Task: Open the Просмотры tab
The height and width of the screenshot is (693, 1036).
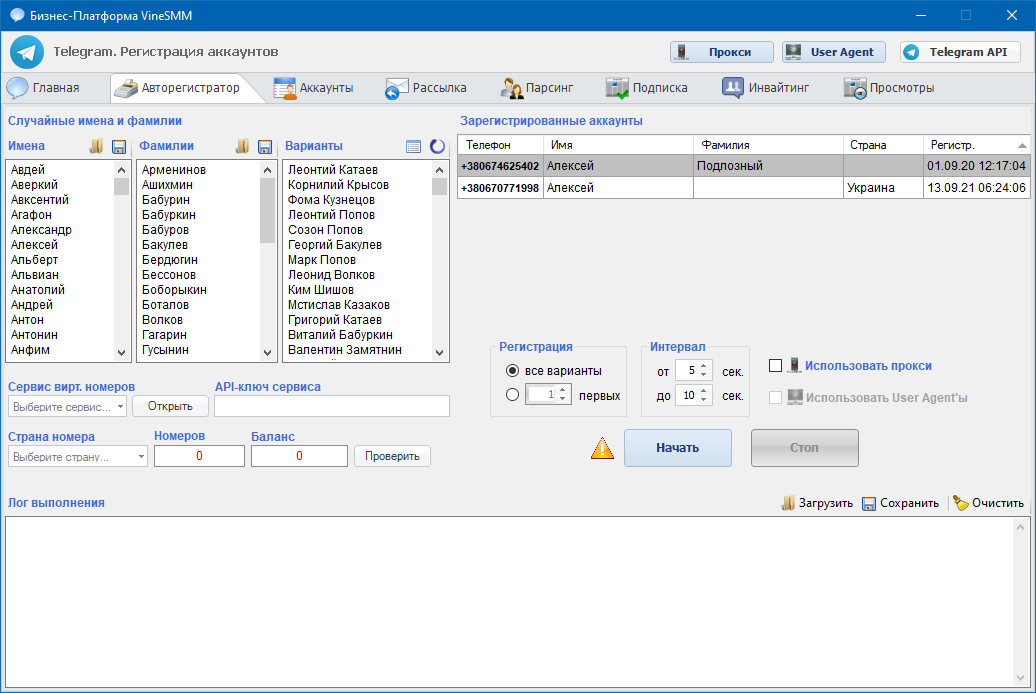Action: point(889,88)
